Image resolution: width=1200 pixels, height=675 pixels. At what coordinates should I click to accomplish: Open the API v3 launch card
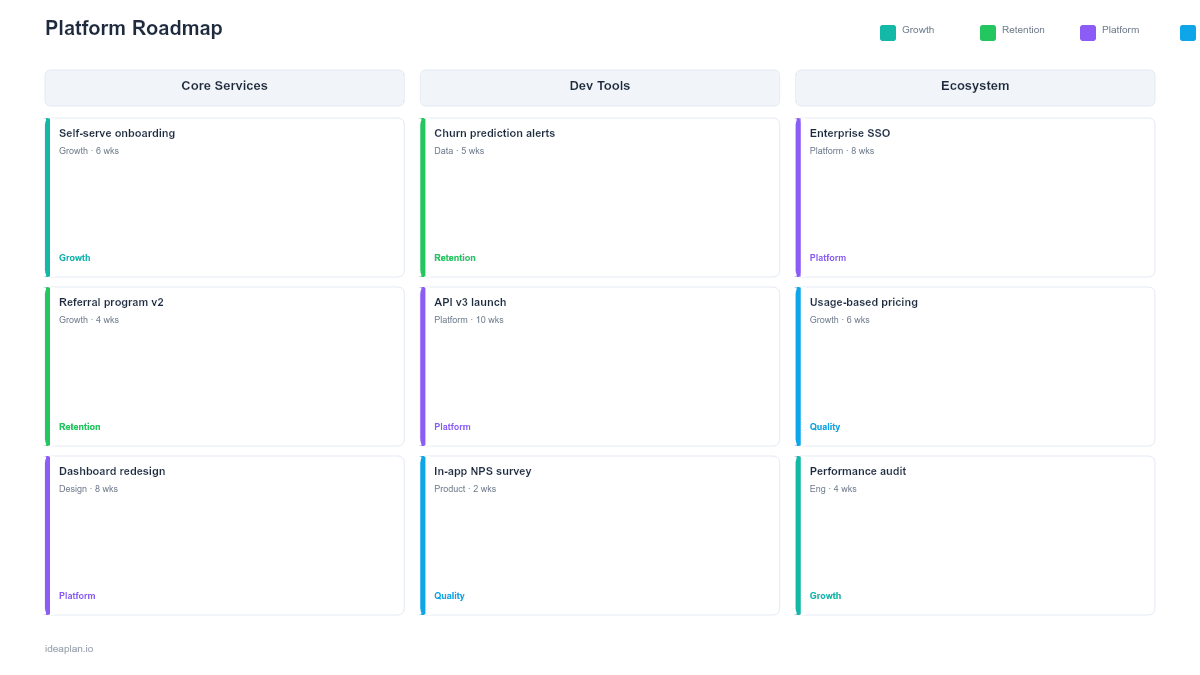[600, 365]
